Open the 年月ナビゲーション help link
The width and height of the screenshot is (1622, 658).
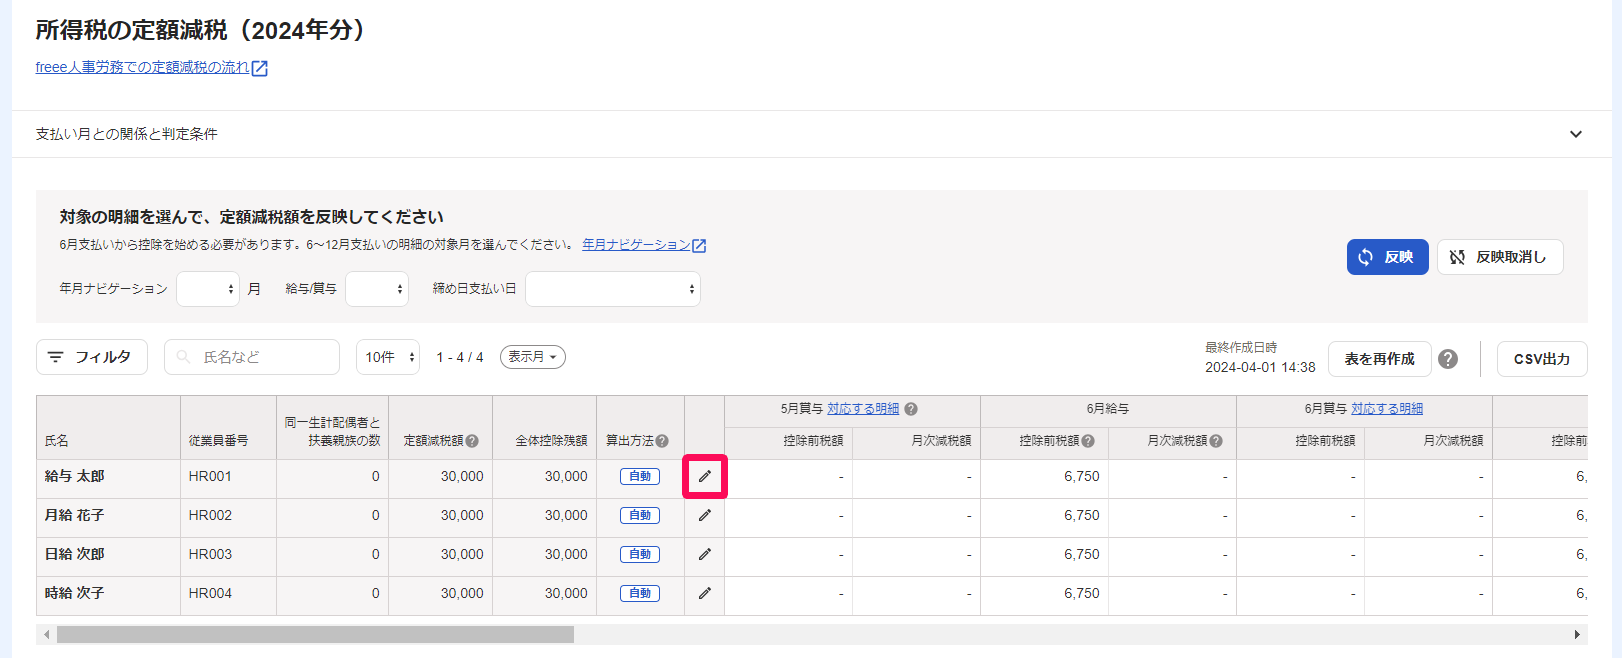636,244
